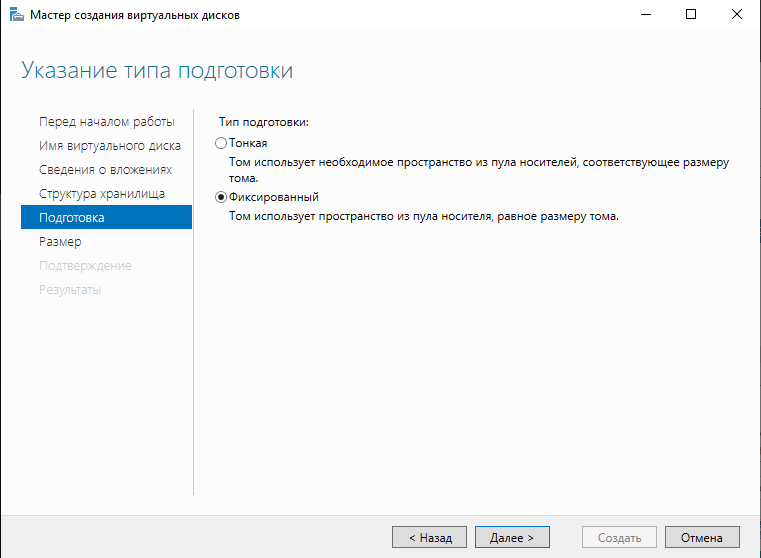Click the Результаты step in the sidebar

(x=69, y=290)
